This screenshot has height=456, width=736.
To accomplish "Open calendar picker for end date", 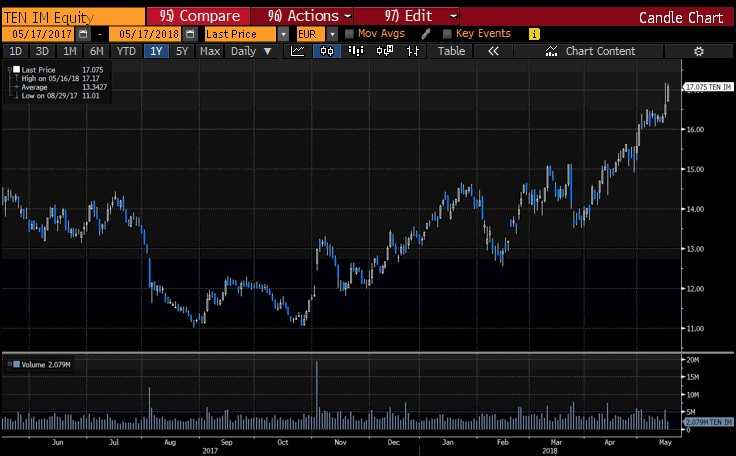I will (190, 34).
